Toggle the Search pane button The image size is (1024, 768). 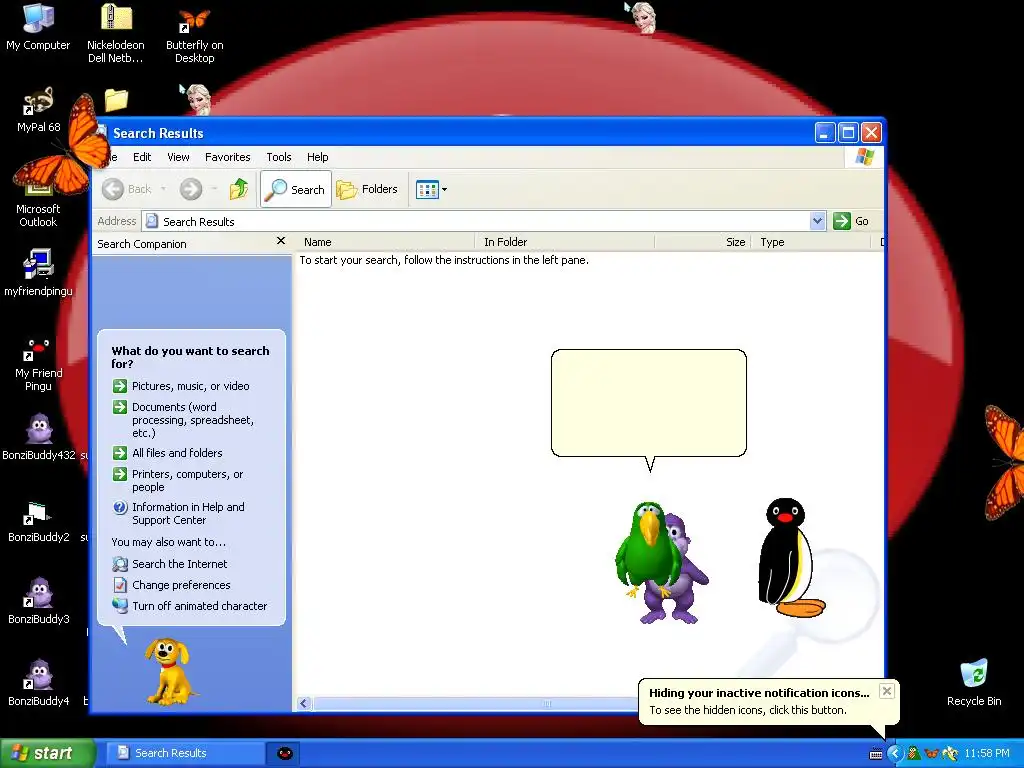(296, 189)
